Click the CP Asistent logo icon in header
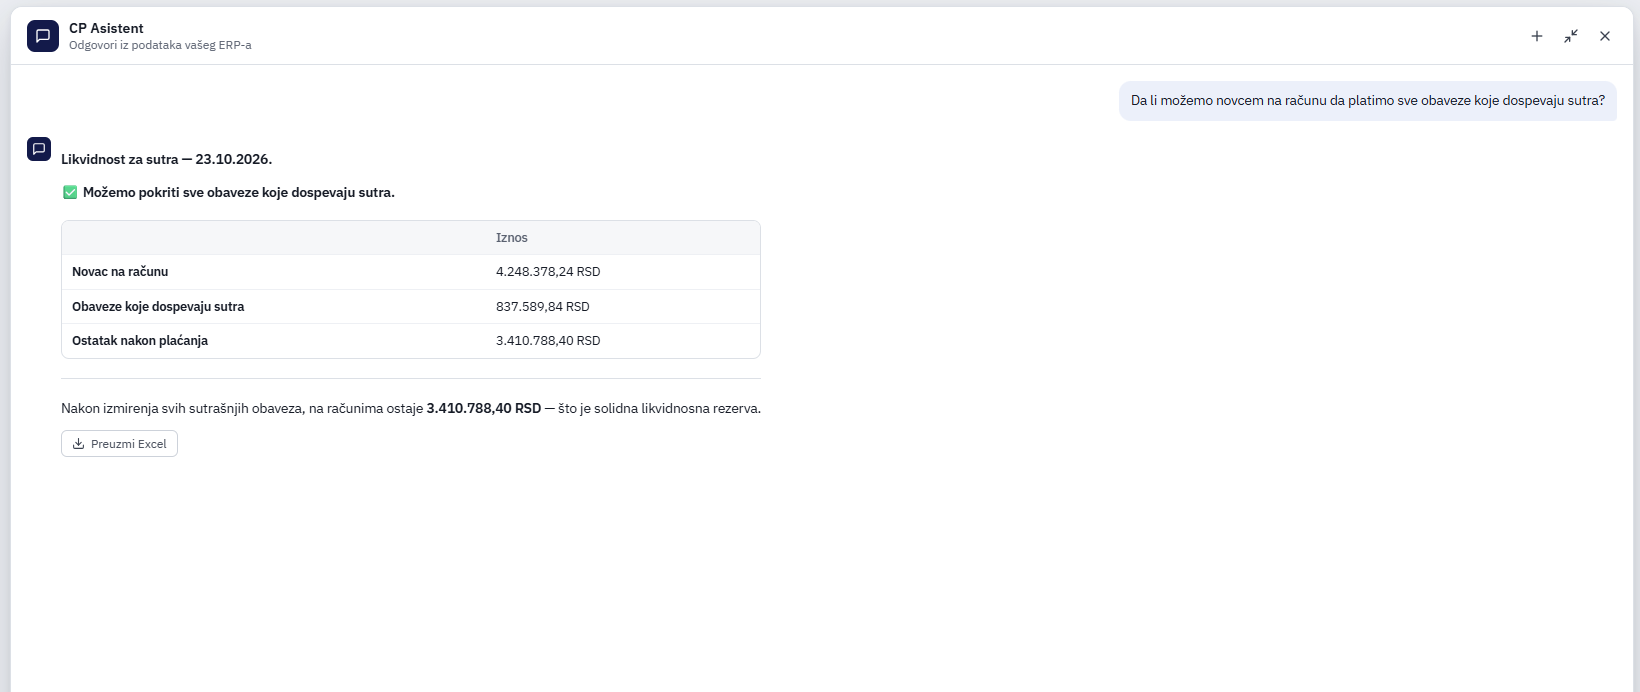1640x692 pixels. [43, 36]
